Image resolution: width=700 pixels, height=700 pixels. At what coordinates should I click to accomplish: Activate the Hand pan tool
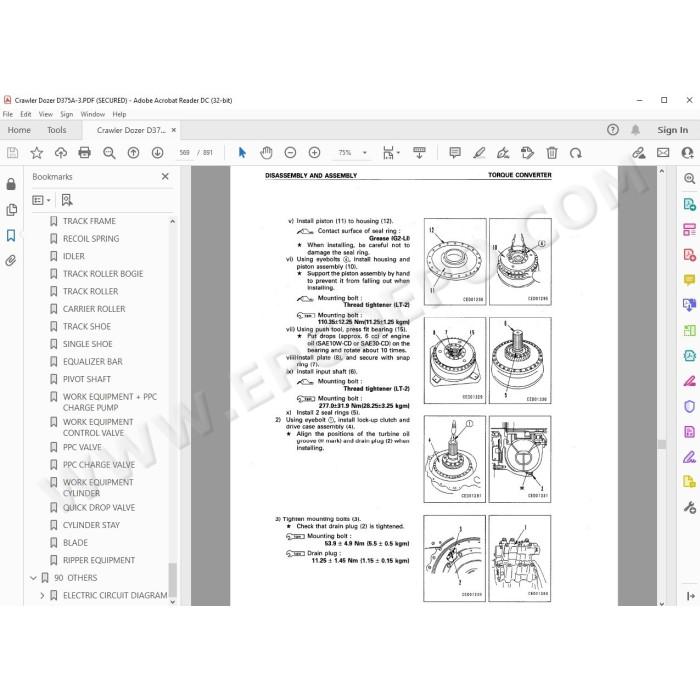(x=266, y=153)
